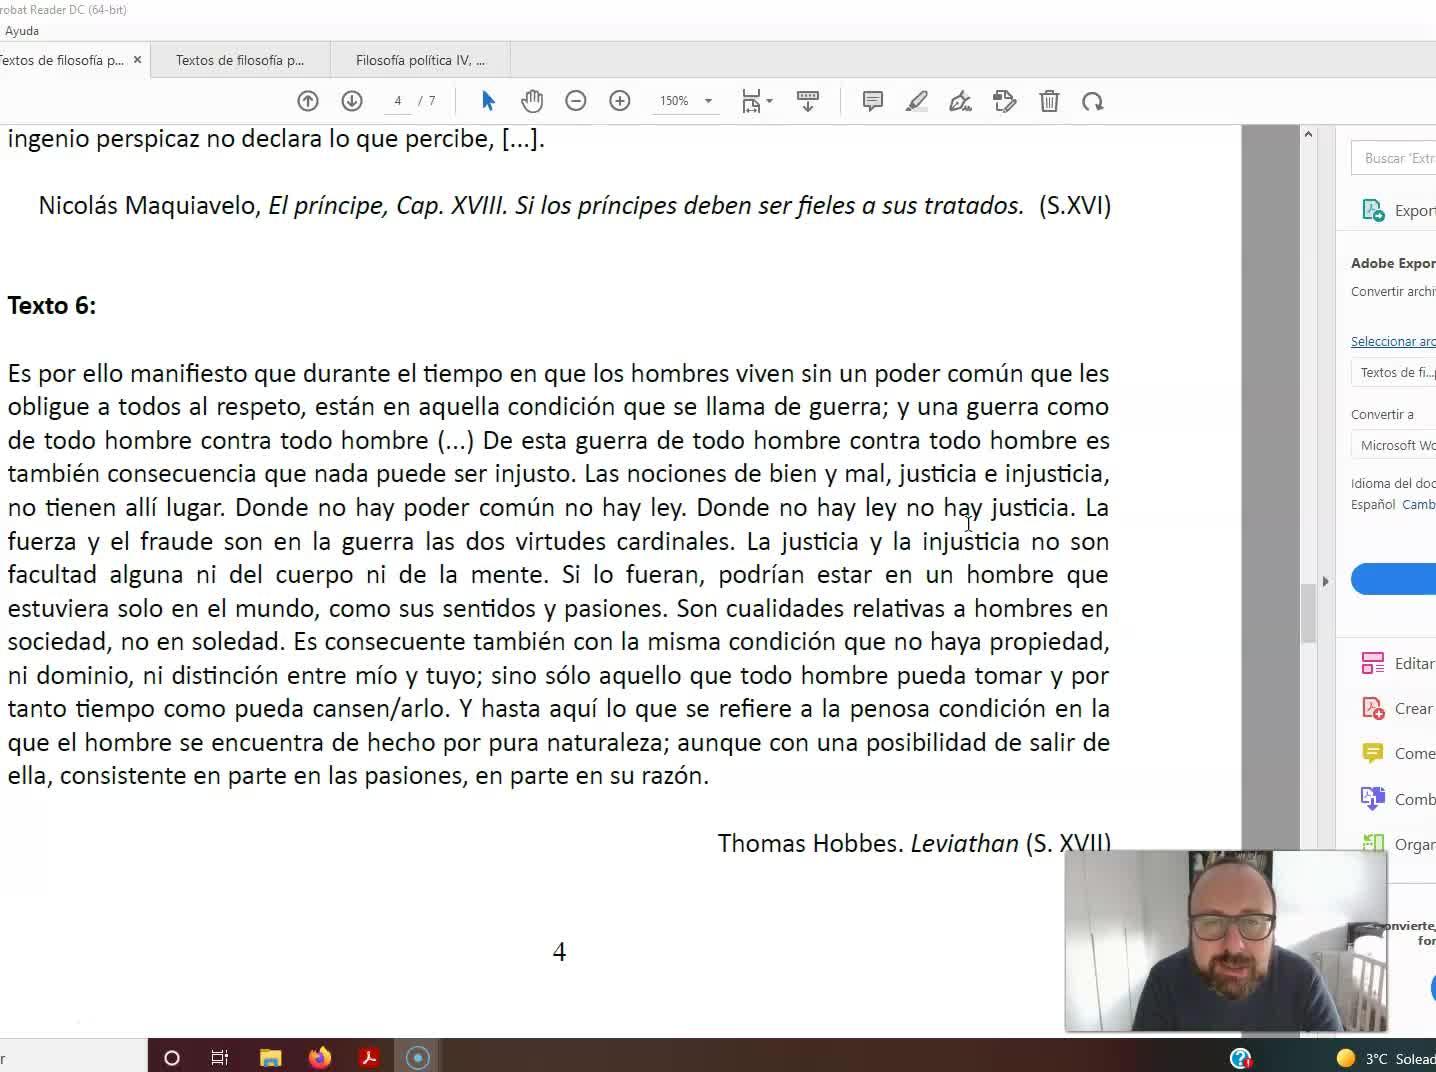Open the Organizar páginas tool
Image resolution: width=1436 pixels, height=1072 pixels.
(1398, 844)
